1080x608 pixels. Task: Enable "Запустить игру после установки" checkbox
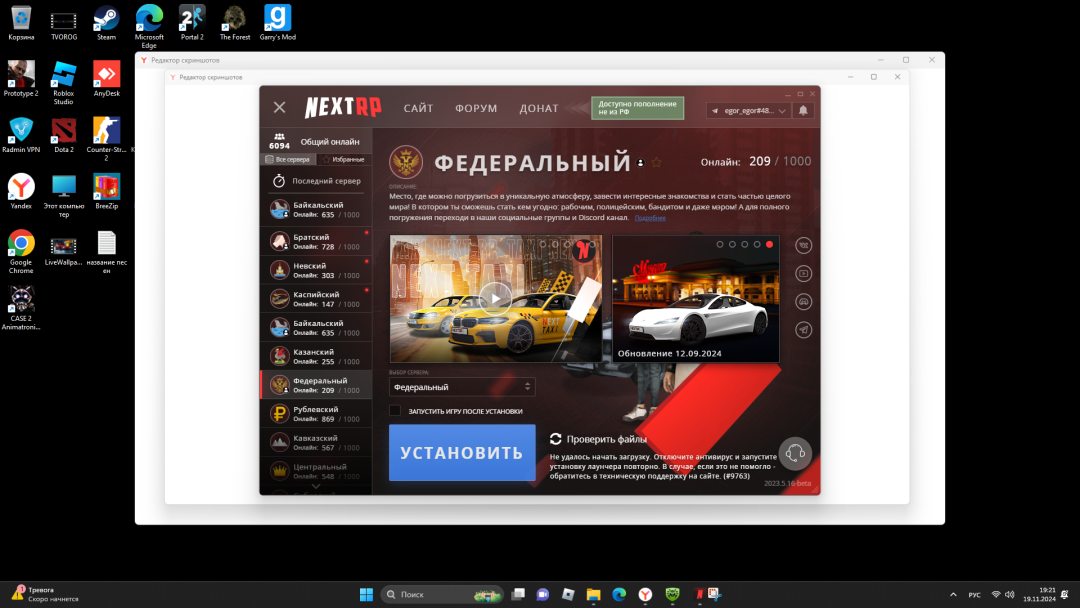pyautogui.click(x=395, y=410)
